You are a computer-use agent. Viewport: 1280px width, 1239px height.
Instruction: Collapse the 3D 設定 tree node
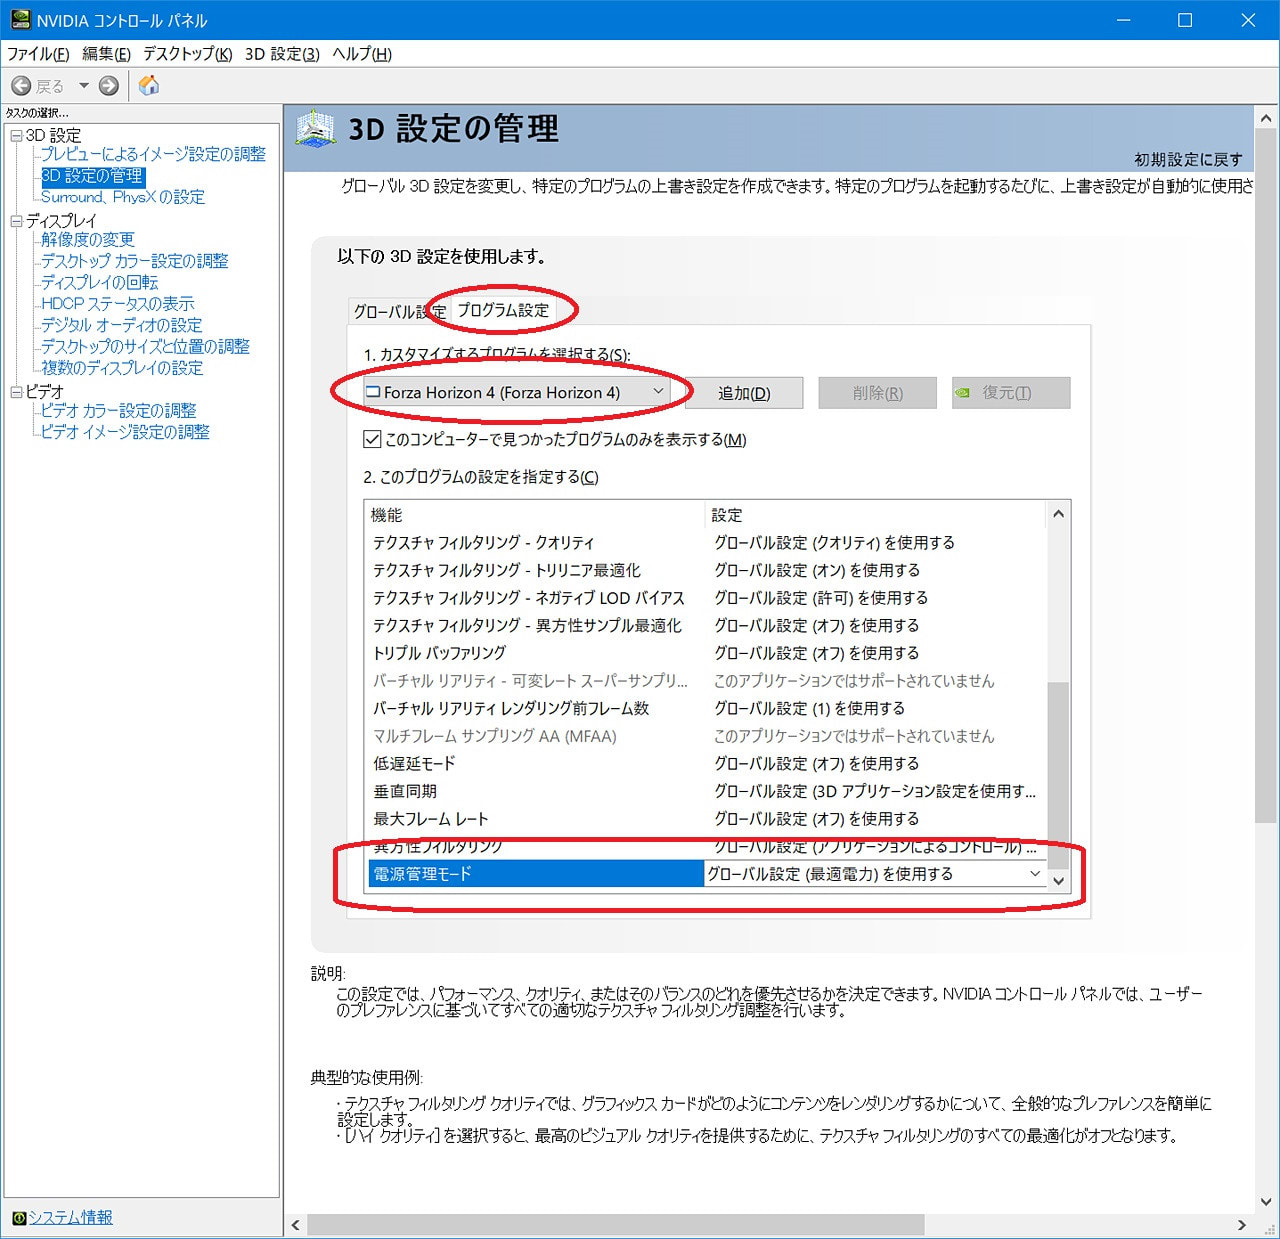pos(16,135)
